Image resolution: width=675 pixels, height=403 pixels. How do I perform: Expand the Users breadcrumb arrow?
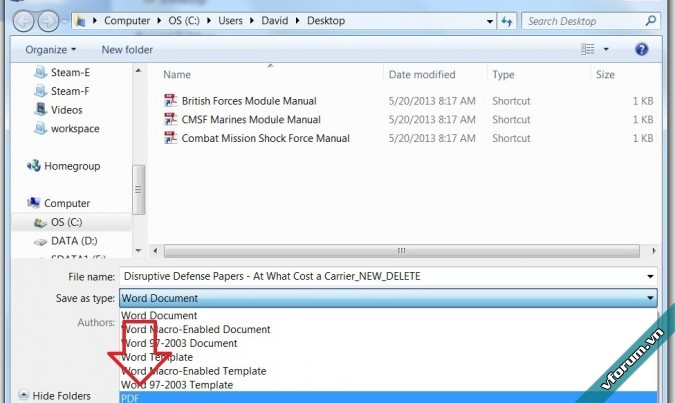[252, 21]
